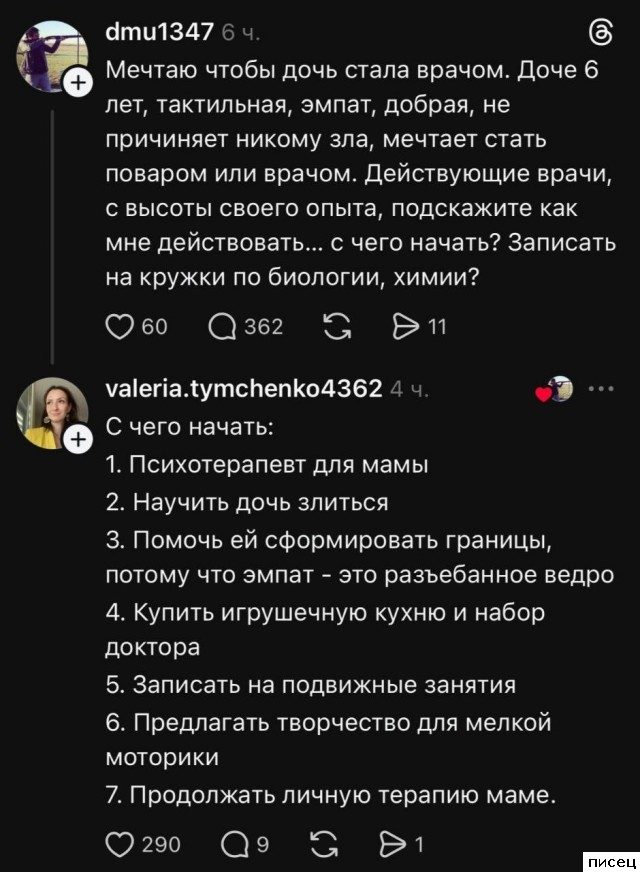640x872 pixels.
Task: Click the small avatar with red heart
Action: tap(558, 389)
